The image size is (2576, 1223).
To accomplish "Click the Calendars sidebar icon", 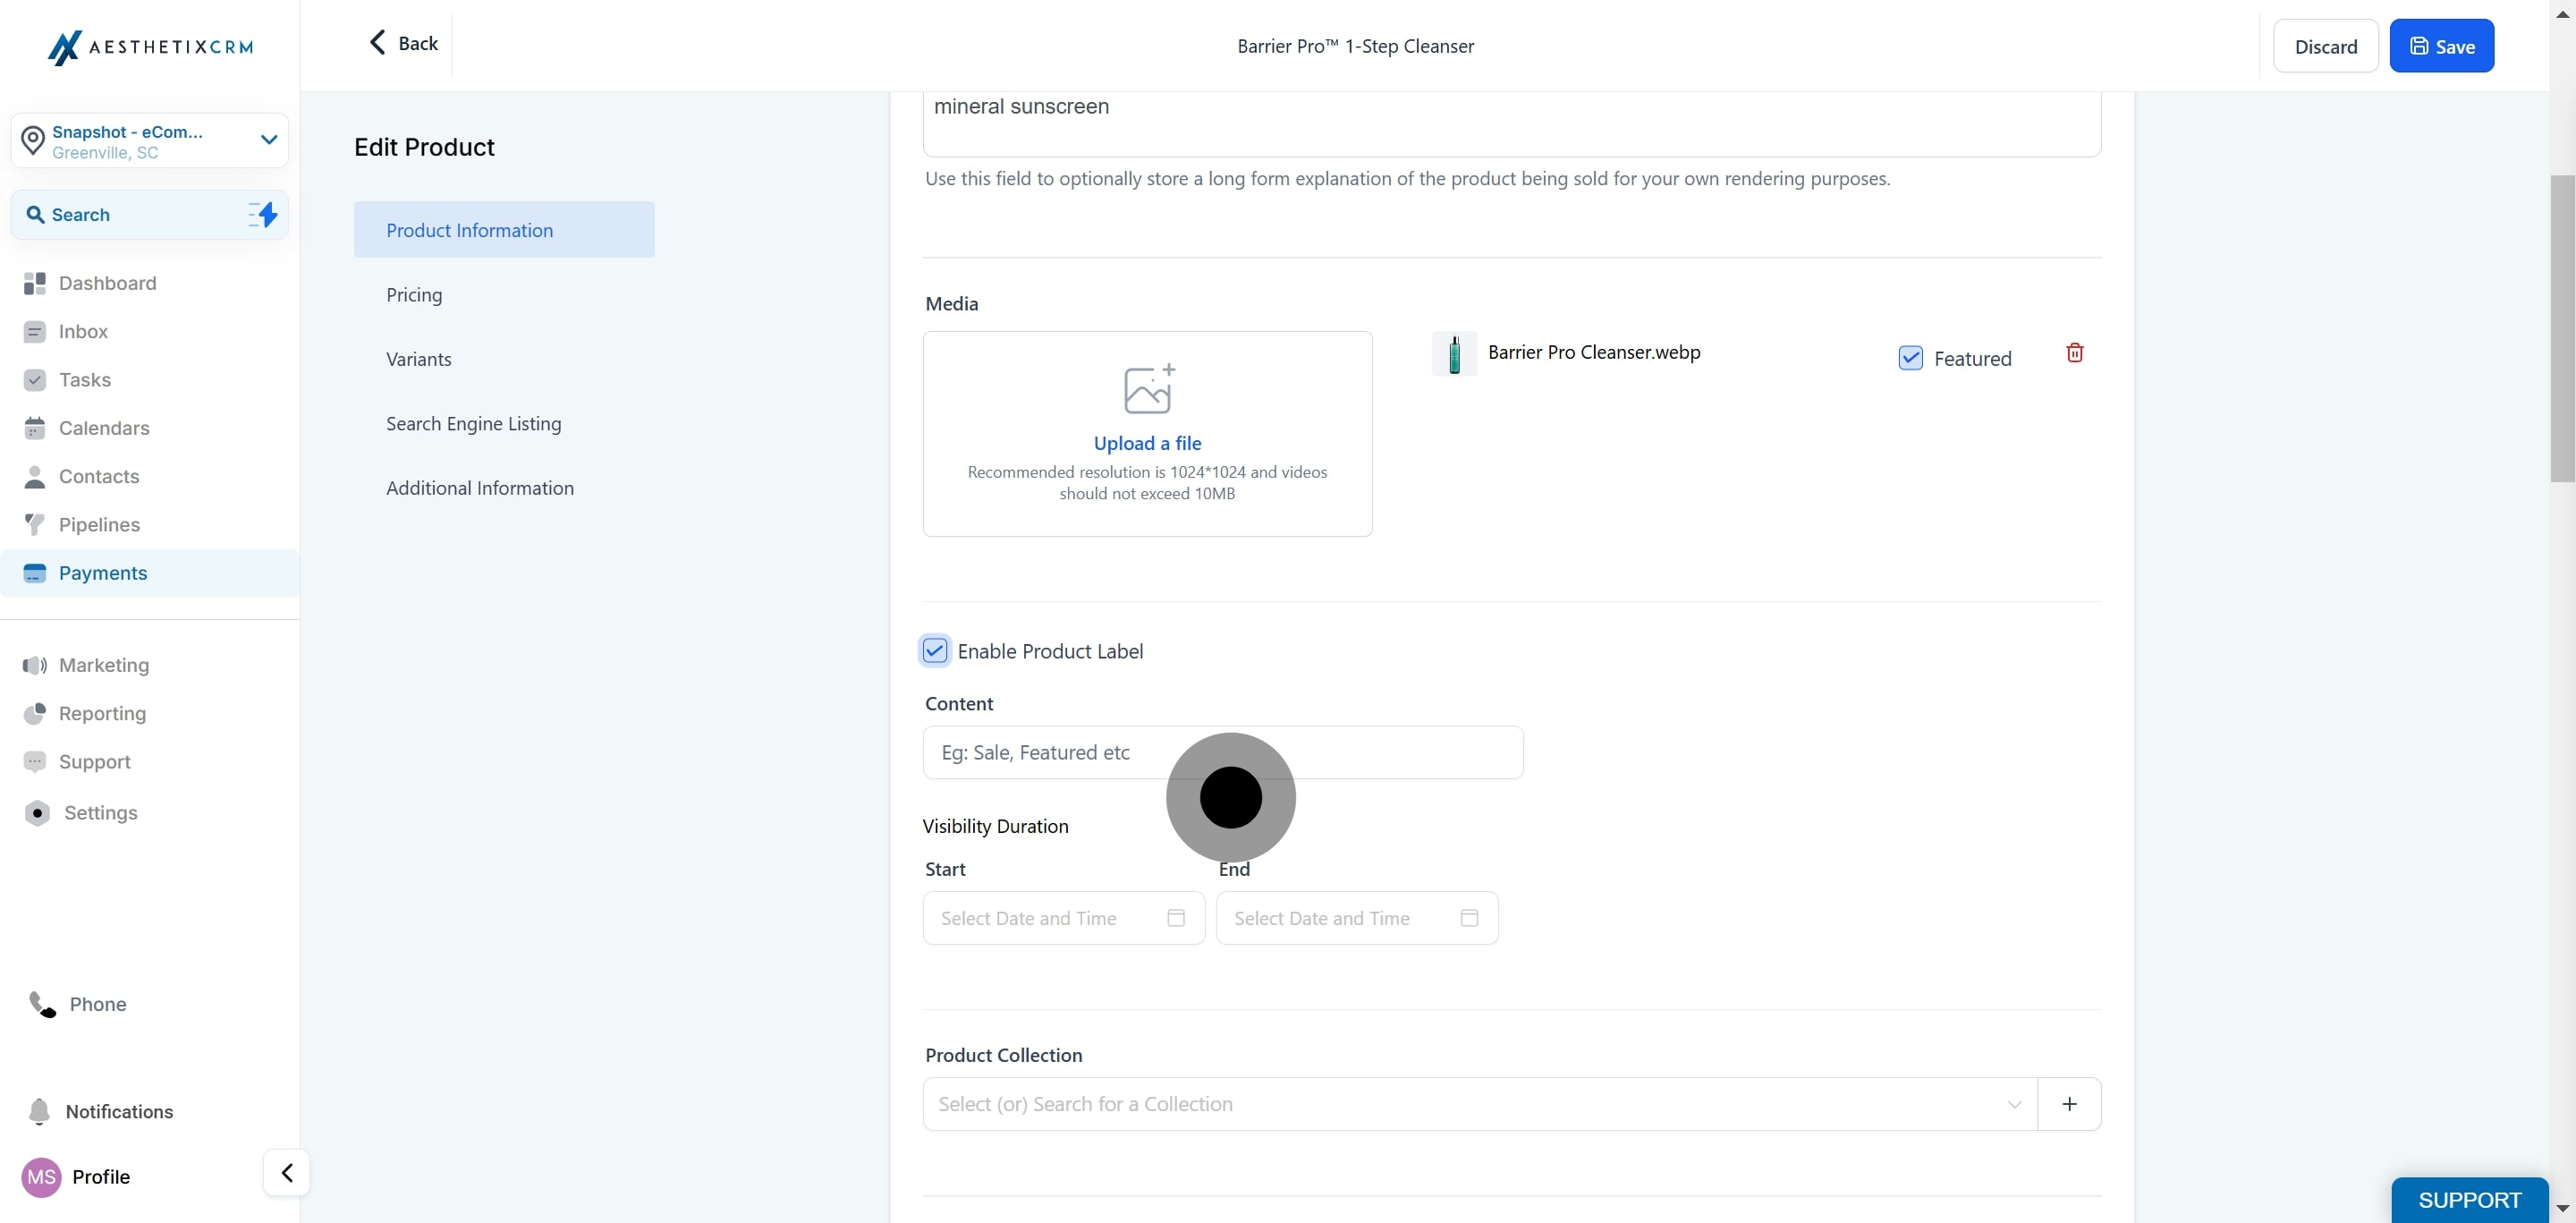I will tap(35, 428).
